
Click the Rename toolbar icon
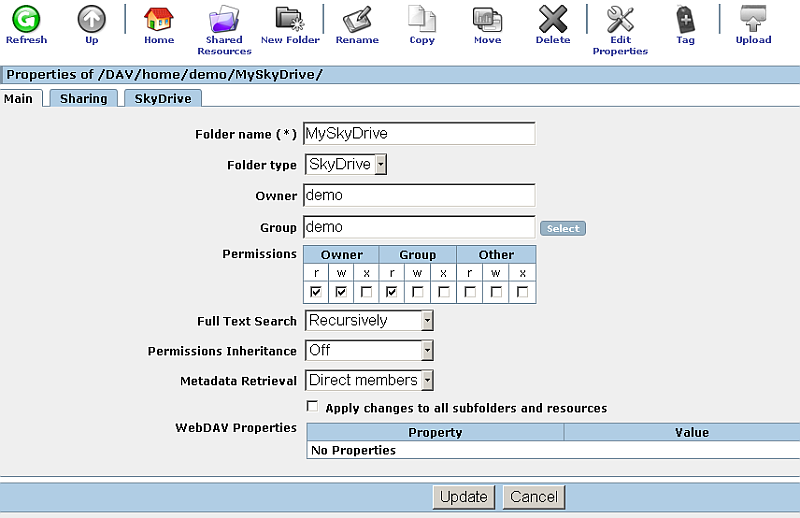coord(357,20)
